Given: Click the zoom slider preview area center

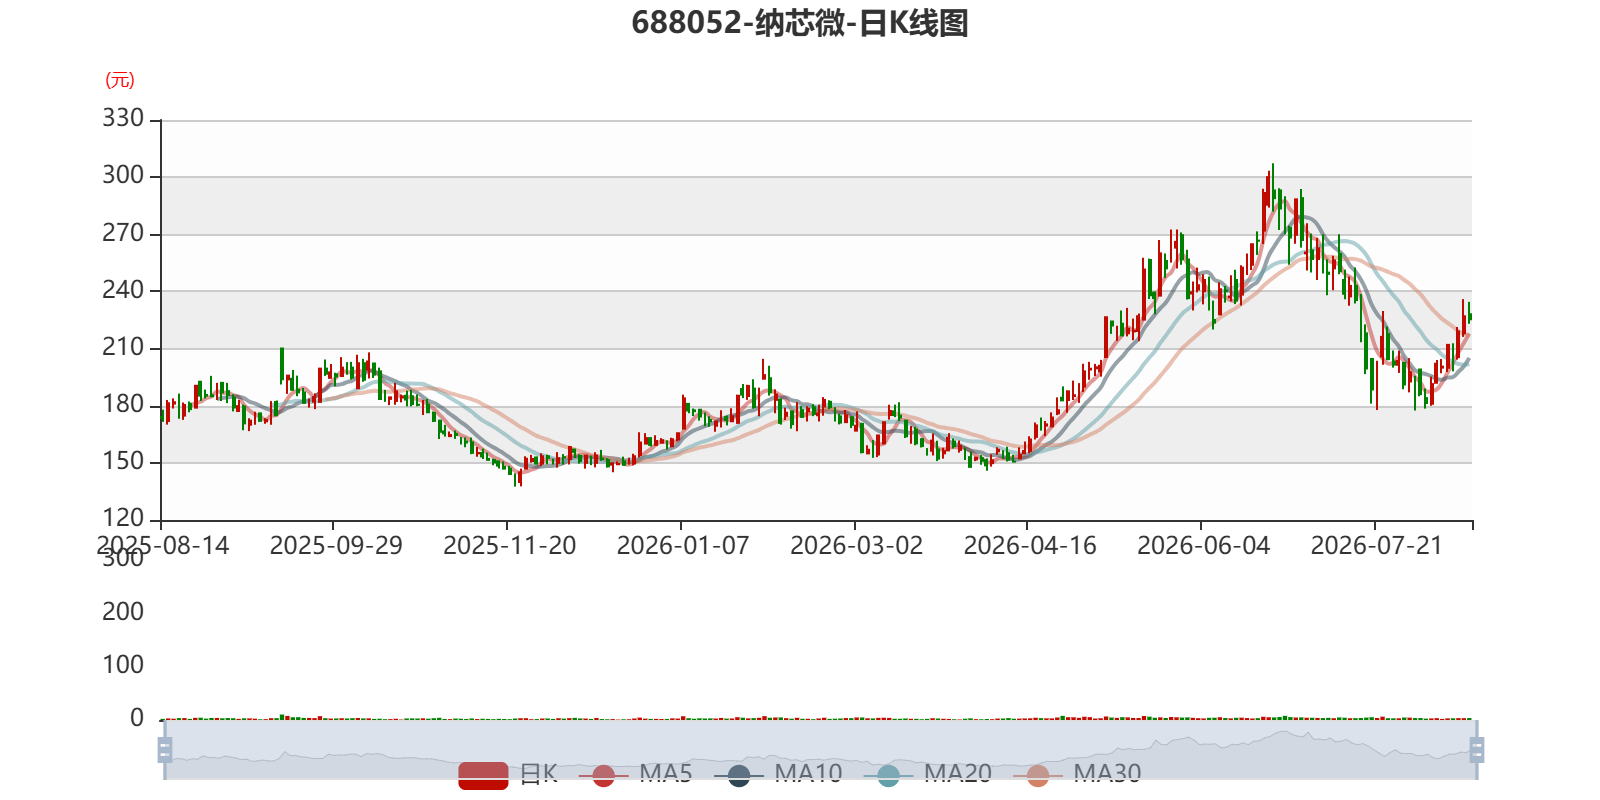Looking at the screenshot, I should coord(821,750).
